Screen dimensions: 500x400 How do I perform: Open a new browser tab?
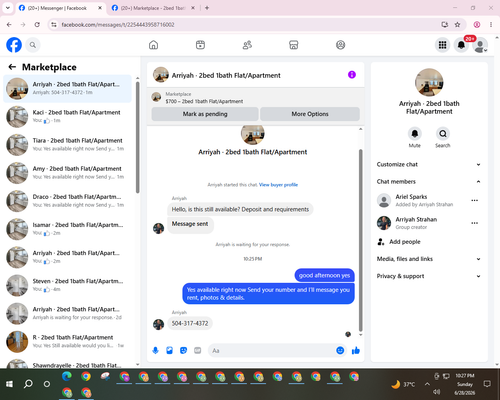click(x=207, y=8)
